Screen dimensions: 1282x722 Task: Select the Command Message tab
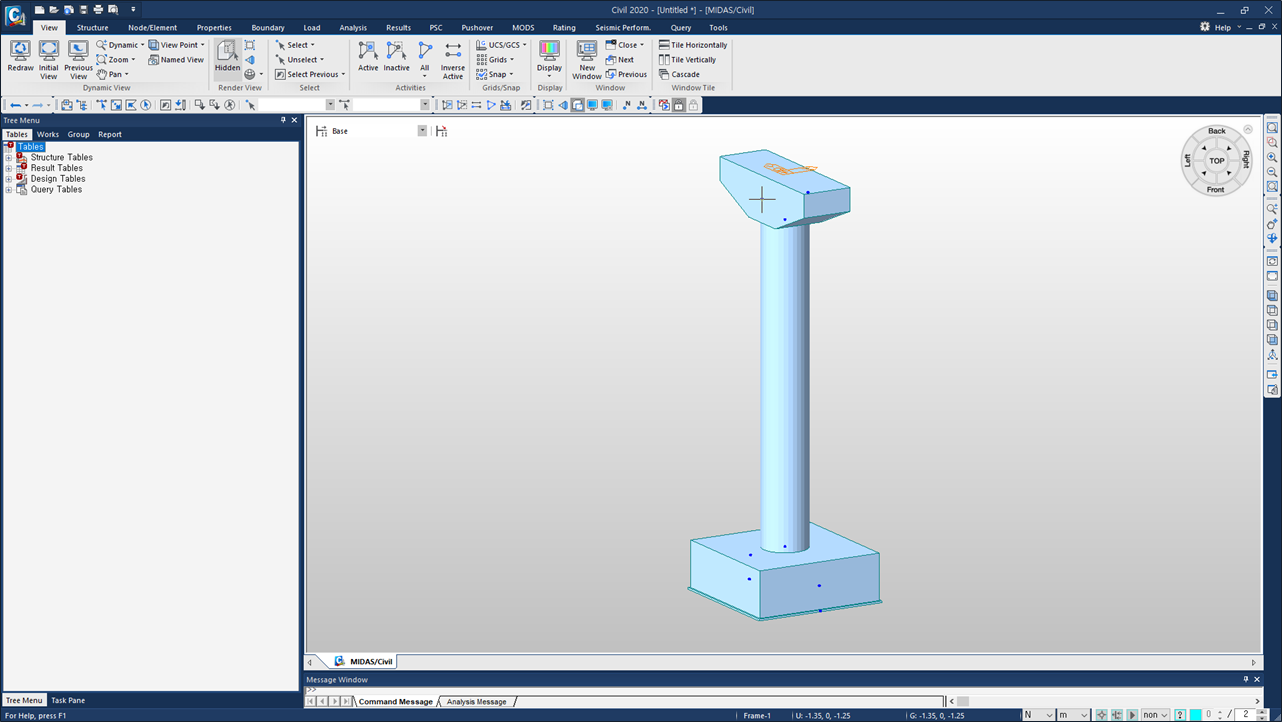(x=396, y=702)
